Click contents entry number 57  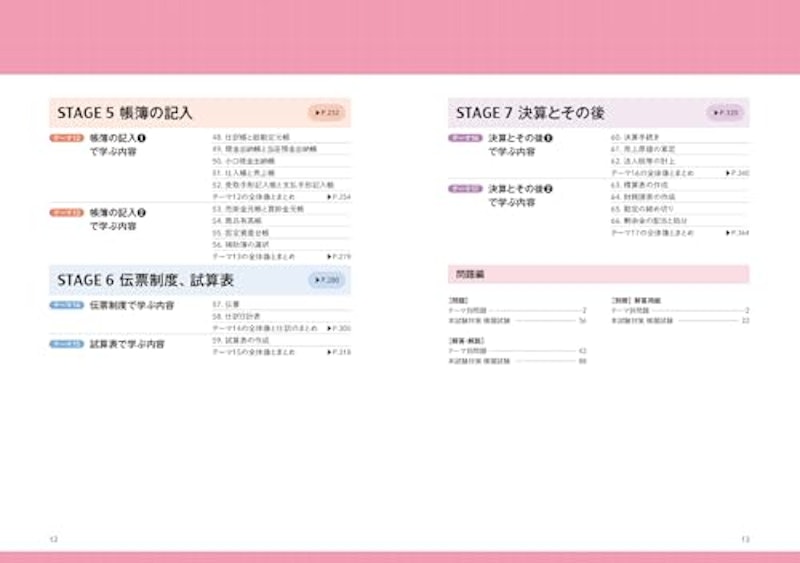tap(226, 304)
